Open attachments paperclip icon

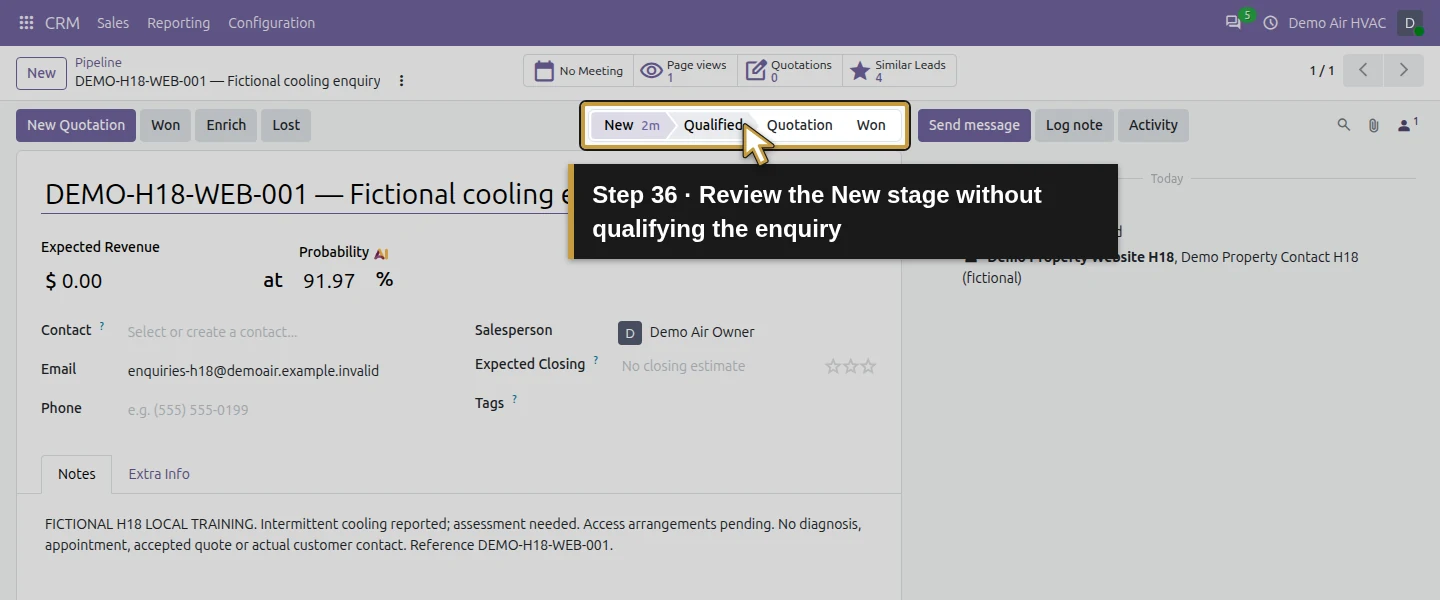[x=1374, y=125]
